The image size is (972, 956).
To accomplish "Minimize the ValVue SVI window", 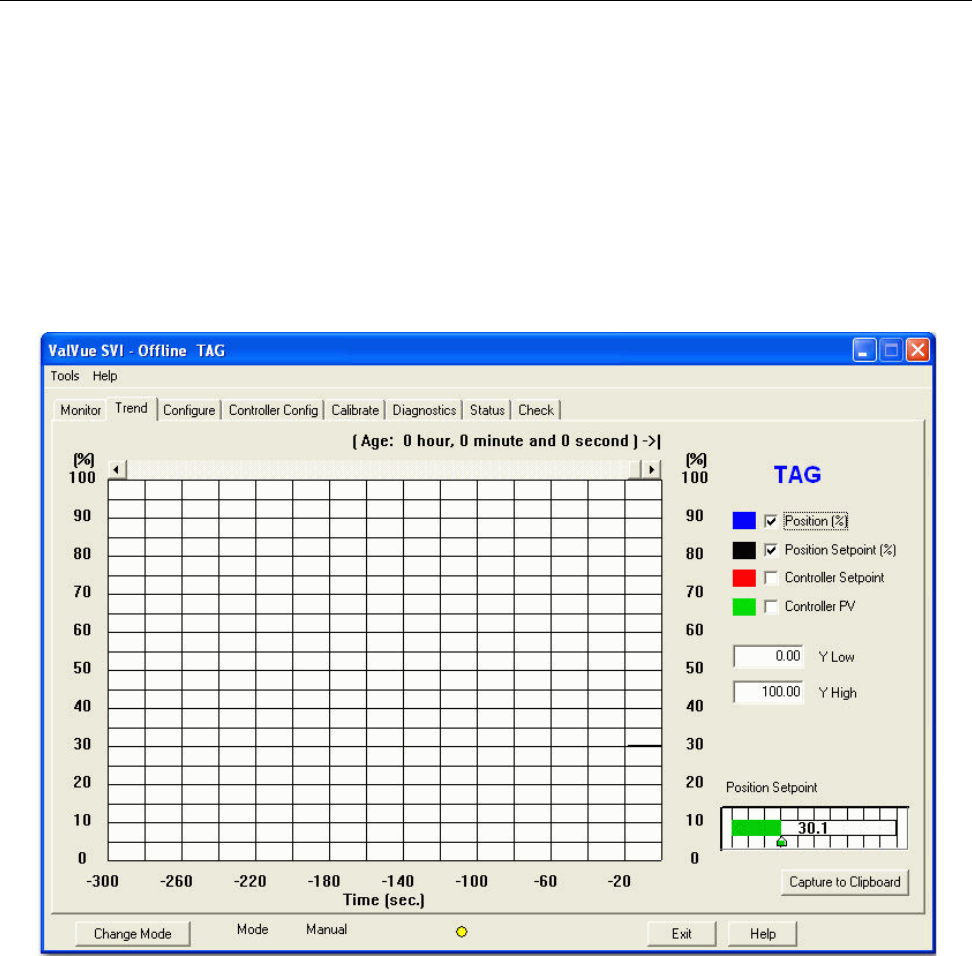I will [x=864, y=350].
